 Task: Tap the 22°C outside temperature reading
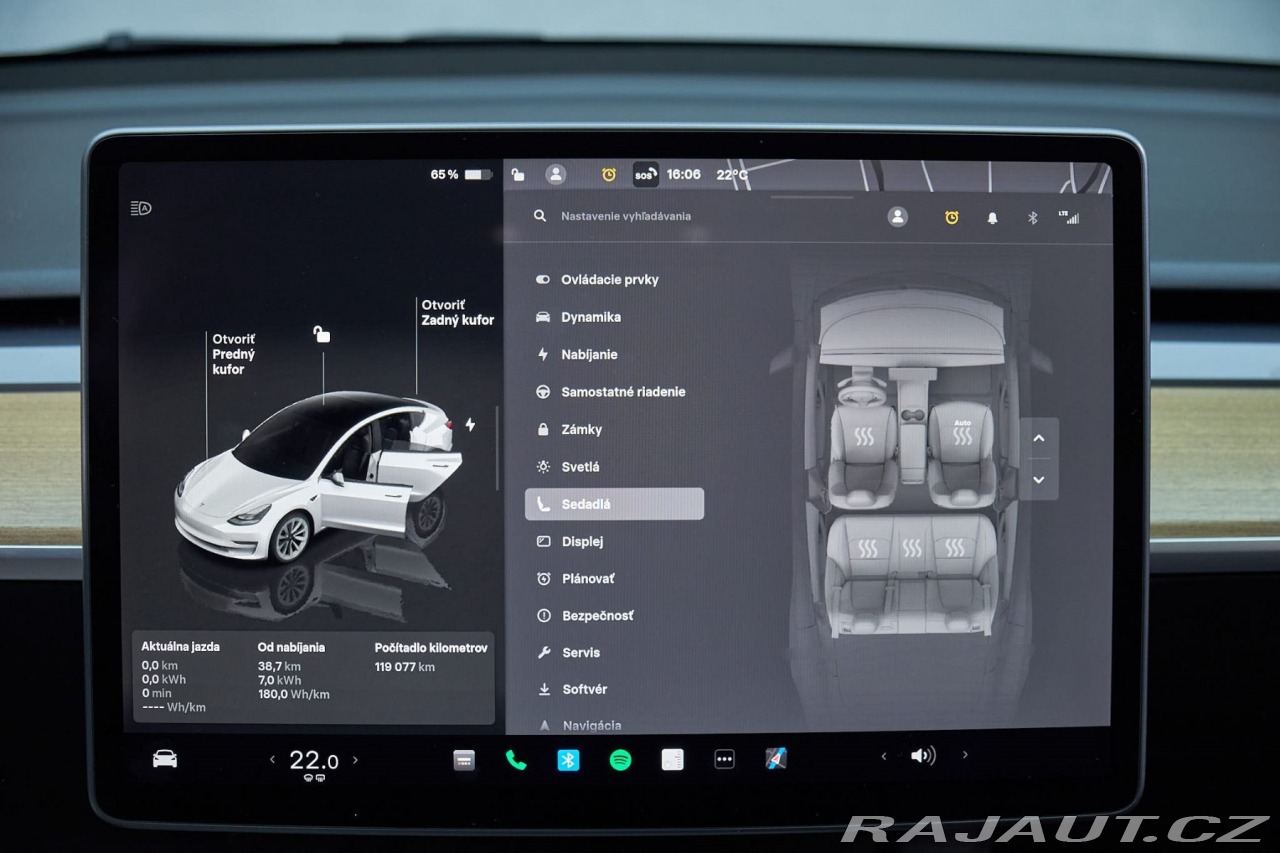tap(732, 175)
